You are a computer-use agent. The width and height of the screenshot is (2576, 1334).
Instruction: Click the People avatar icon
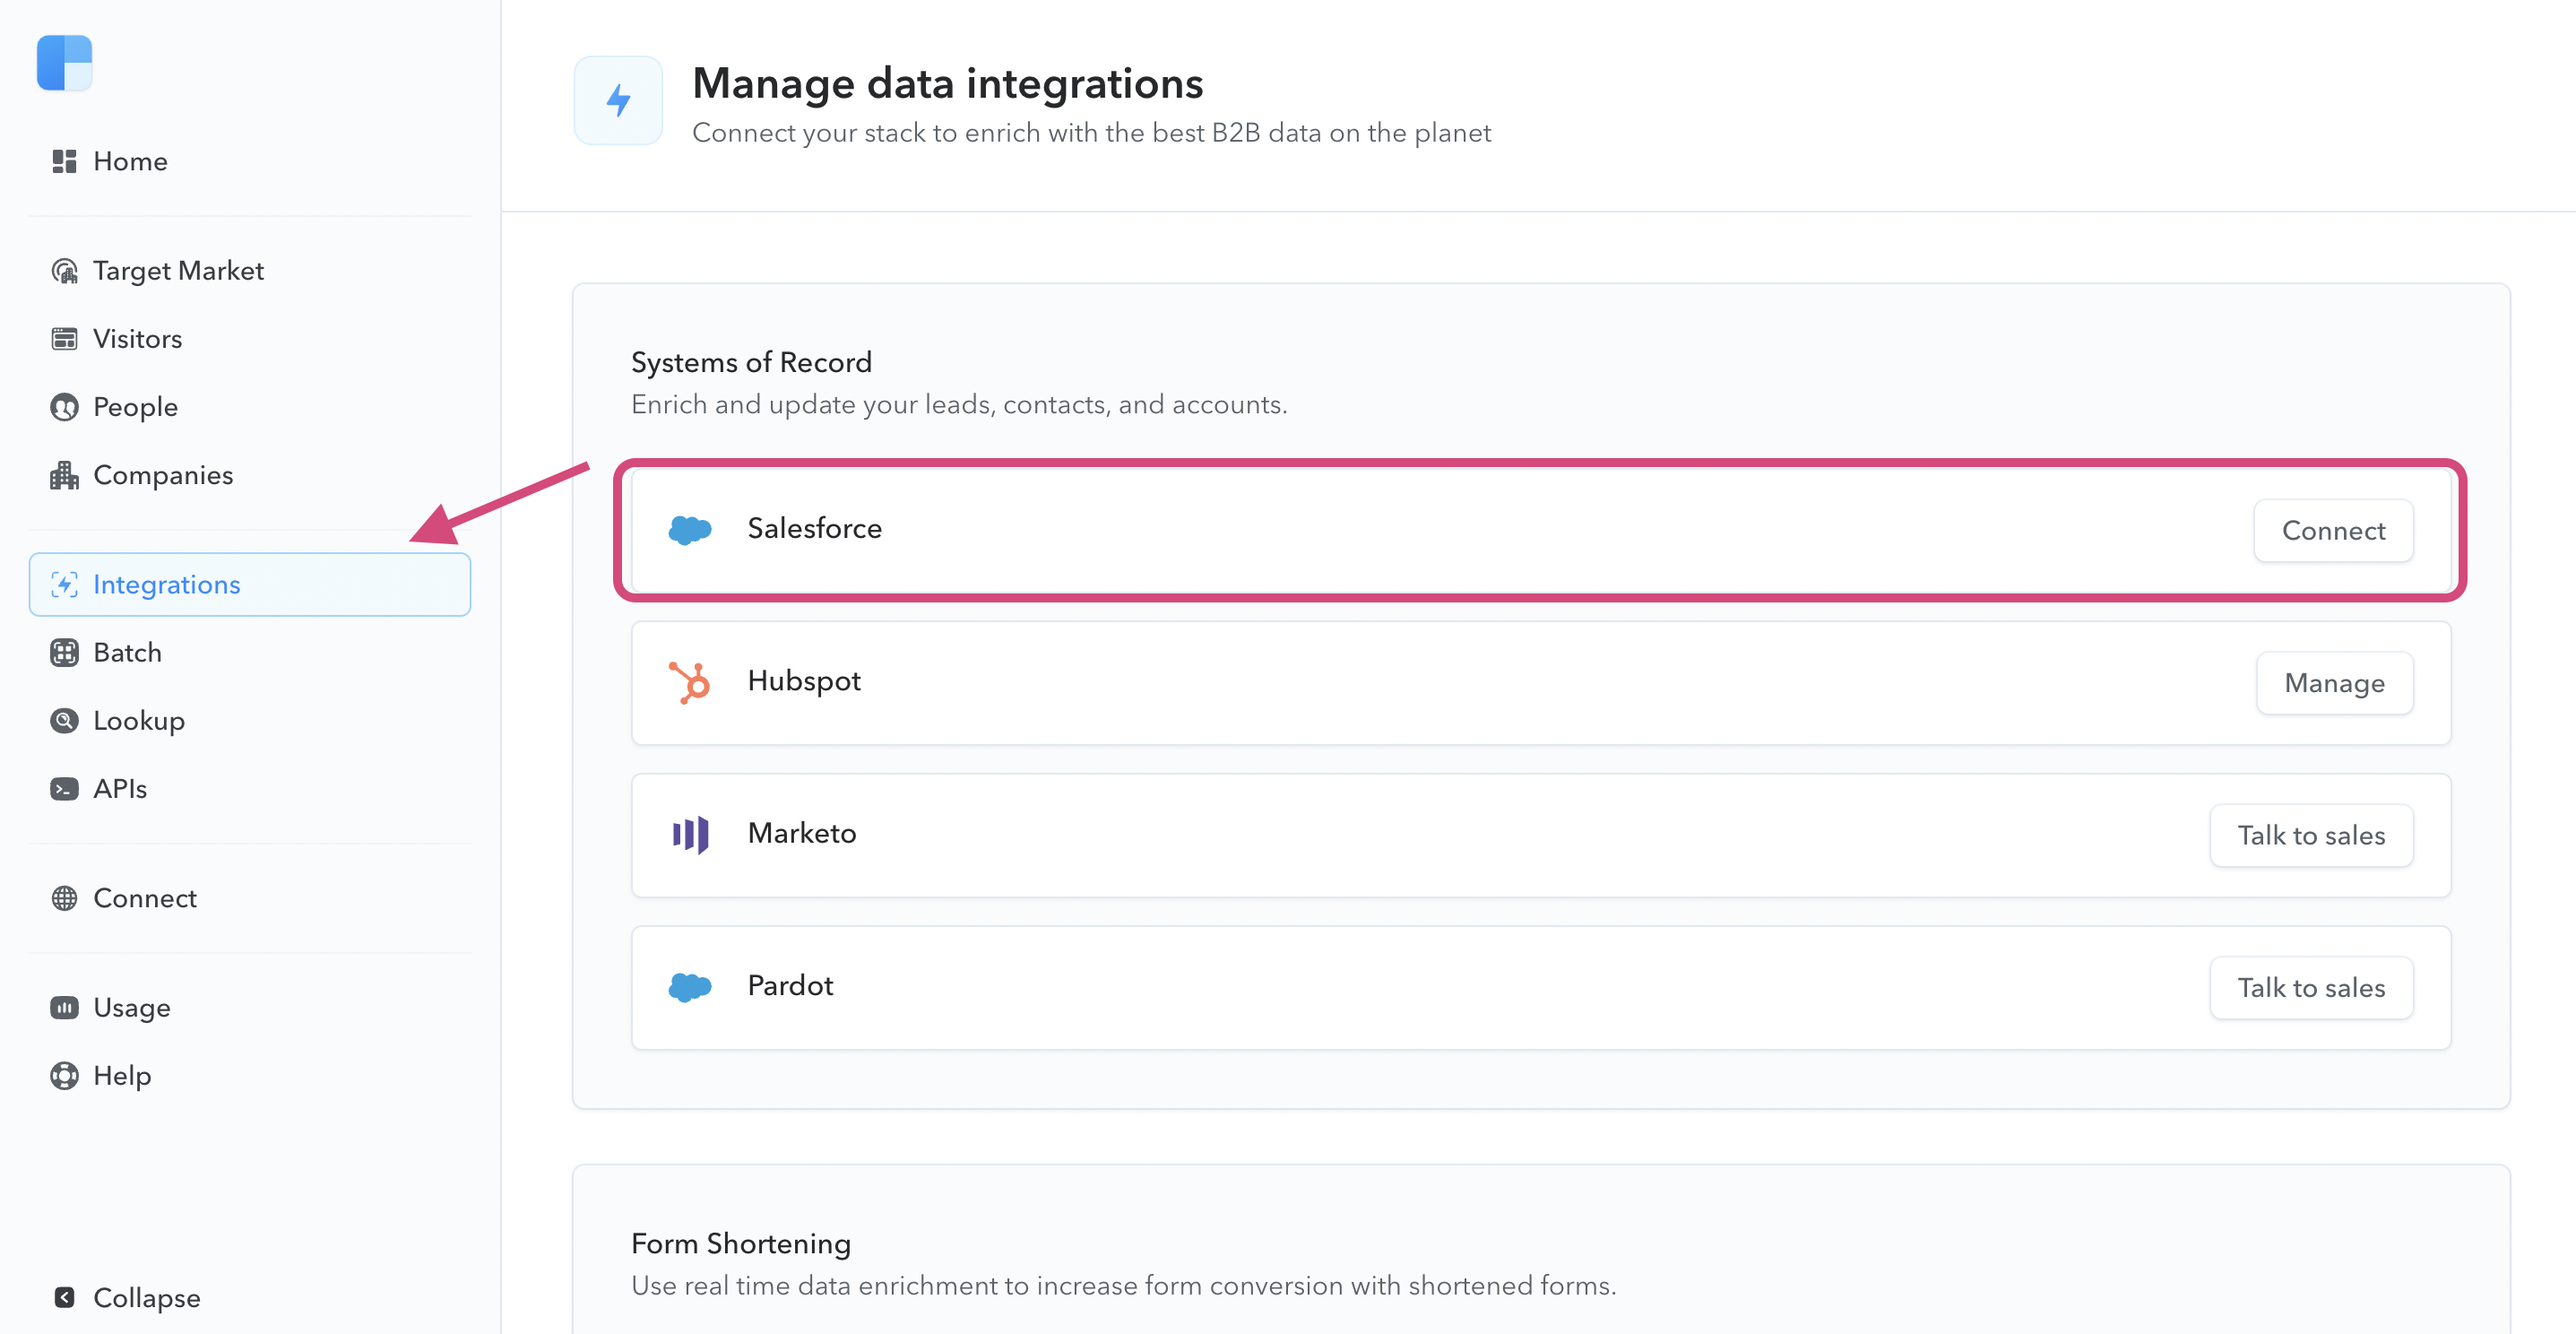click(64, 407)
